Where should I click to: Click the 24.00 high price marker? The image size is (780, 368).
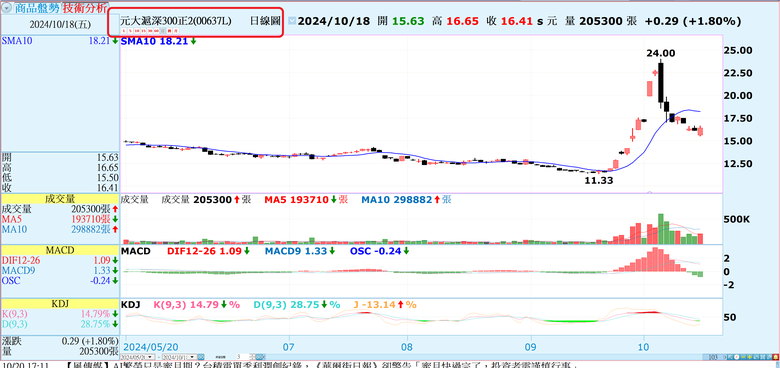point(660,53)
